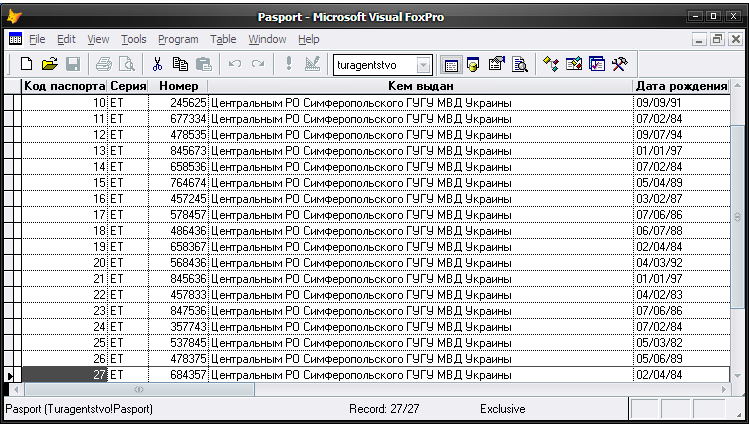Screen dimensions: 749x424
Task: Click the FoxPro fox icon in title bar
Action: point(15,17)
